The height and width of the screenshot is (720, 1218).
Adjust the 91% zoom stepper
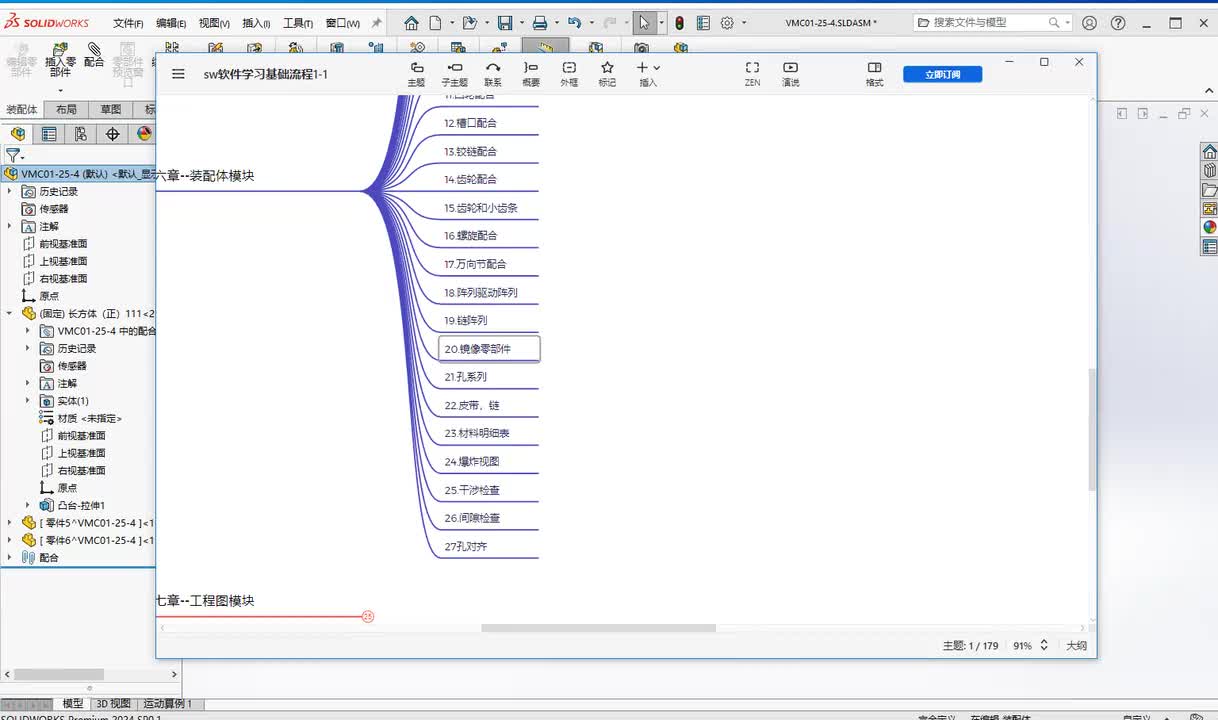click(x=1044, y=646)
